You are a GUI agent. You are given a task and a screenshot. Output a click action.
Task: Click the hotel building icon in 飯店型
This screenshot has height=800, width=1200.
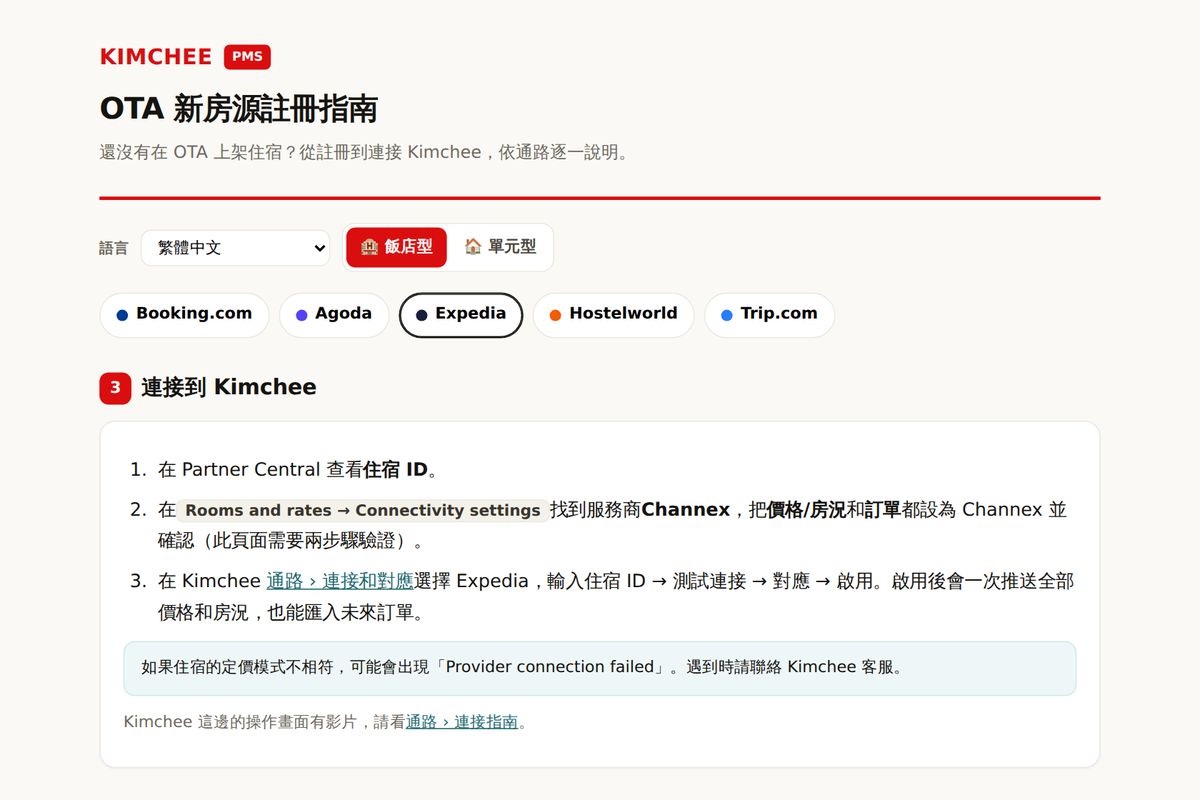pos(369,247)
